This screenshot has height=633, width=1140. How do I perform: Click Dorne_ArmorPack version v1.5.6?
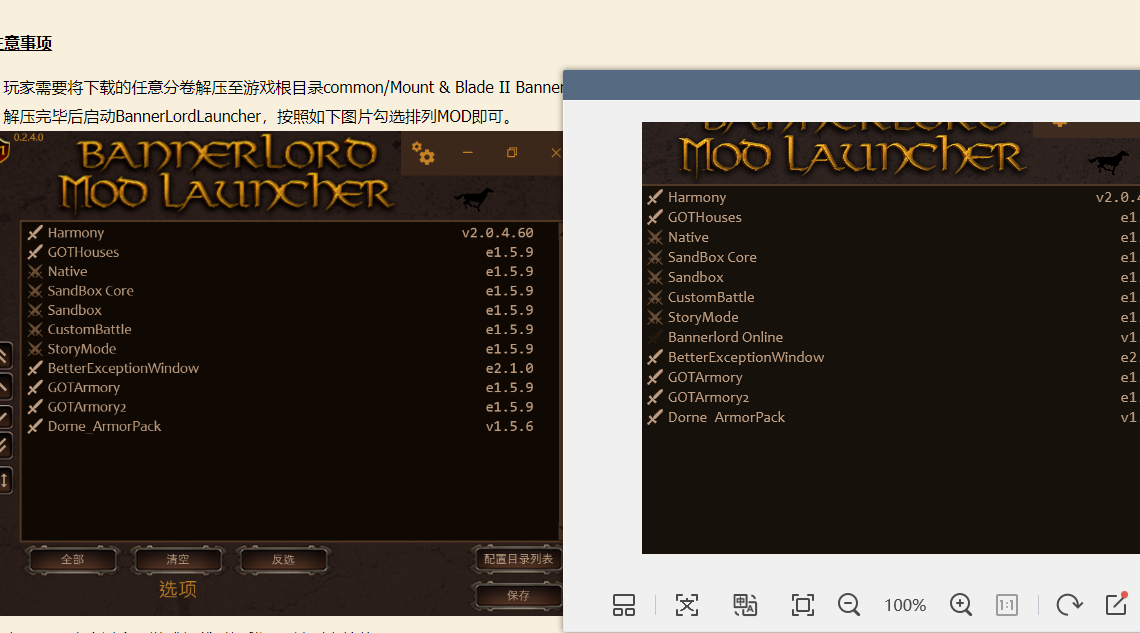[510, 427]
